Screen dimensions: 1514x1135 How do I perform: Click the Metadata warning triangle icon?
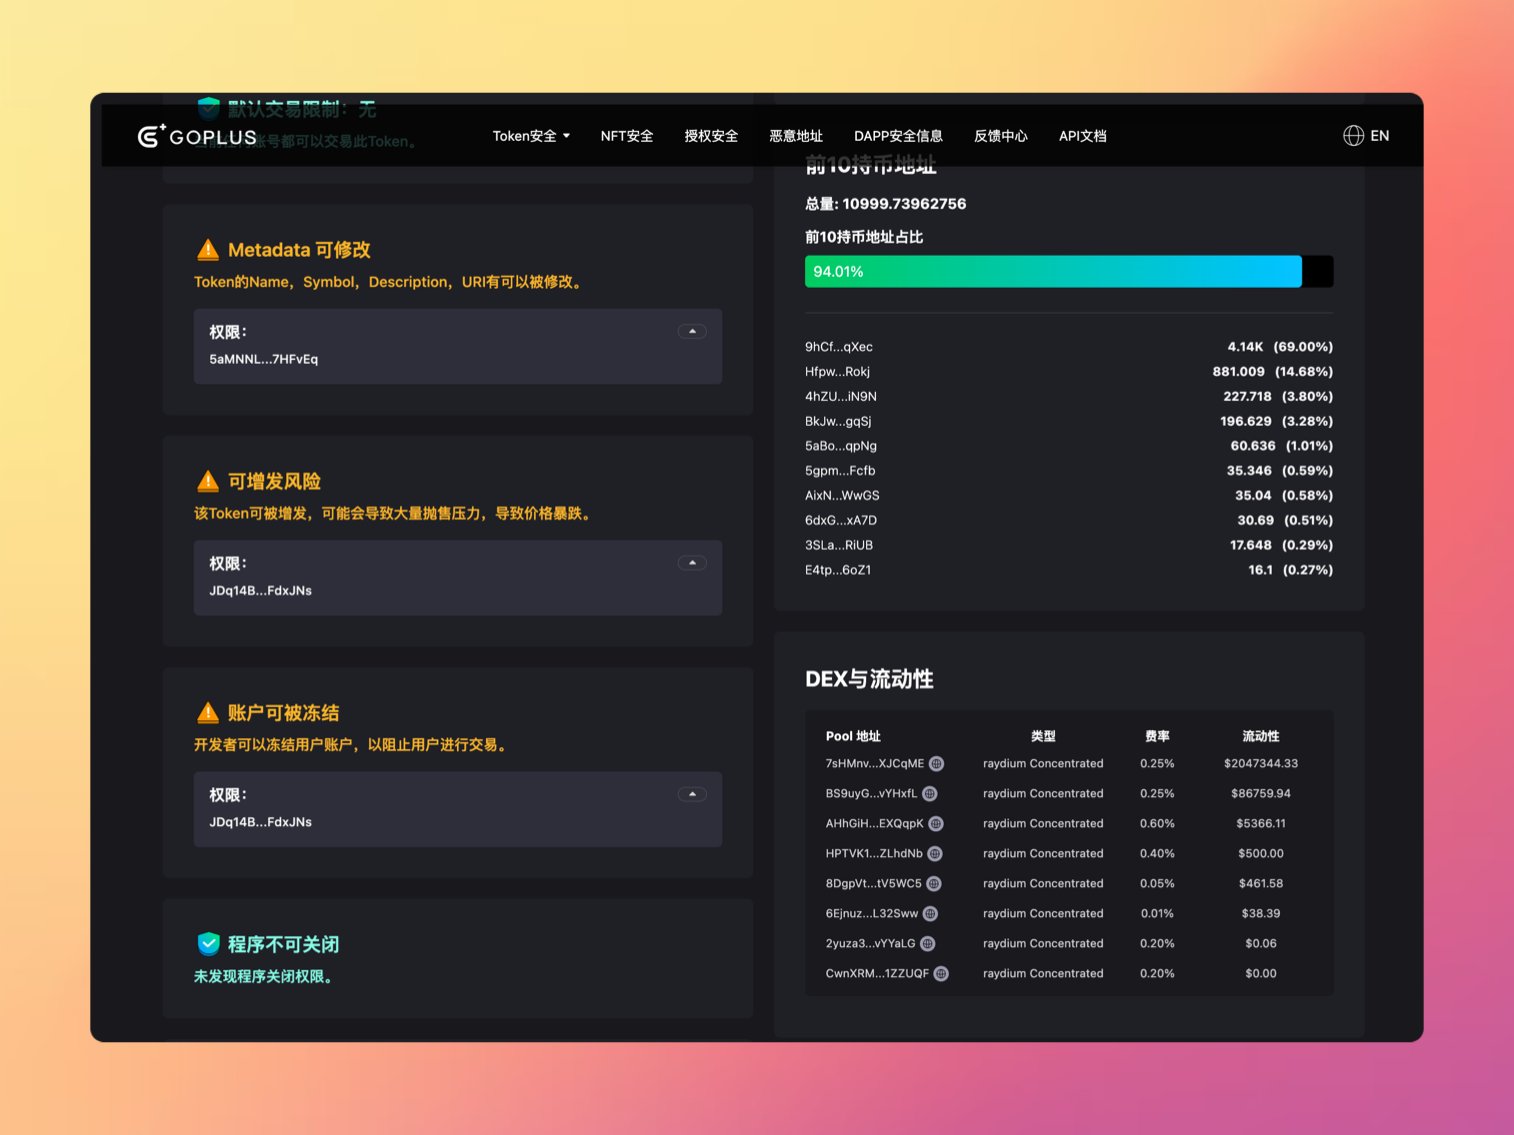208,250
